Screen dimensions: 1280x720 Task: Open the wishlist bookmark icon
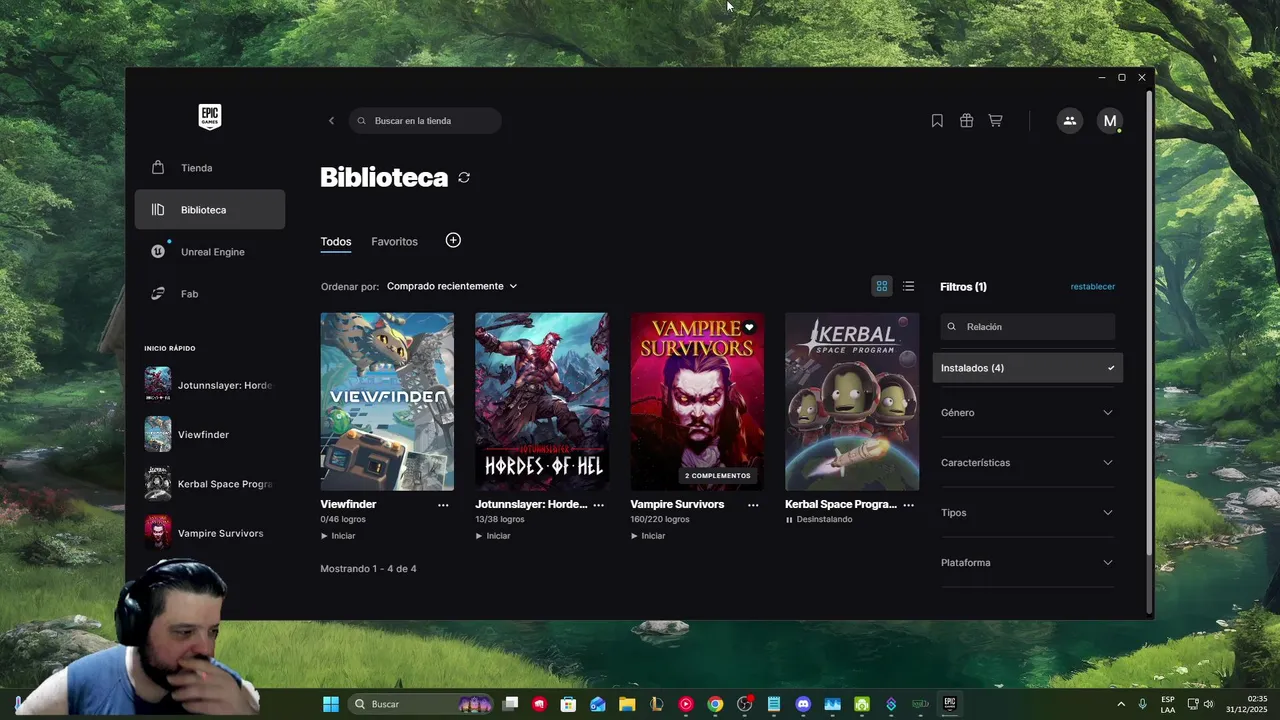pos(937,121)
